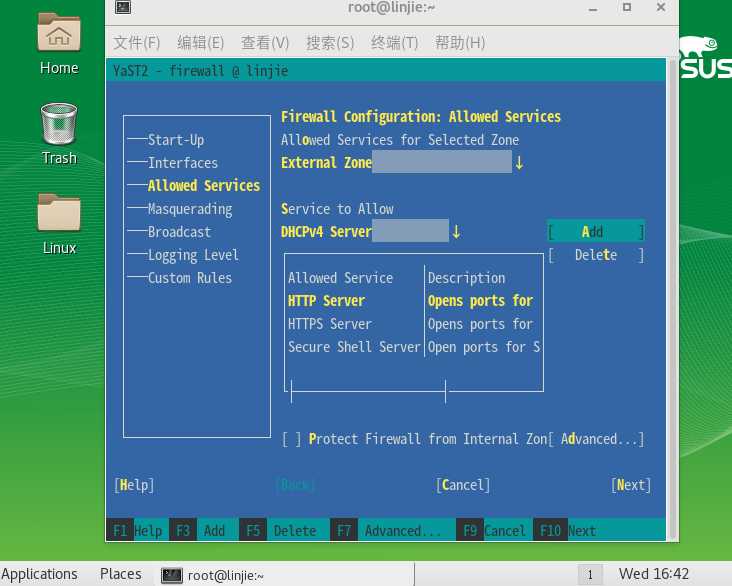Maximize the terminal window
Image resolution: width=732 pixels, height=586 pixels.
tap(627, 7)
